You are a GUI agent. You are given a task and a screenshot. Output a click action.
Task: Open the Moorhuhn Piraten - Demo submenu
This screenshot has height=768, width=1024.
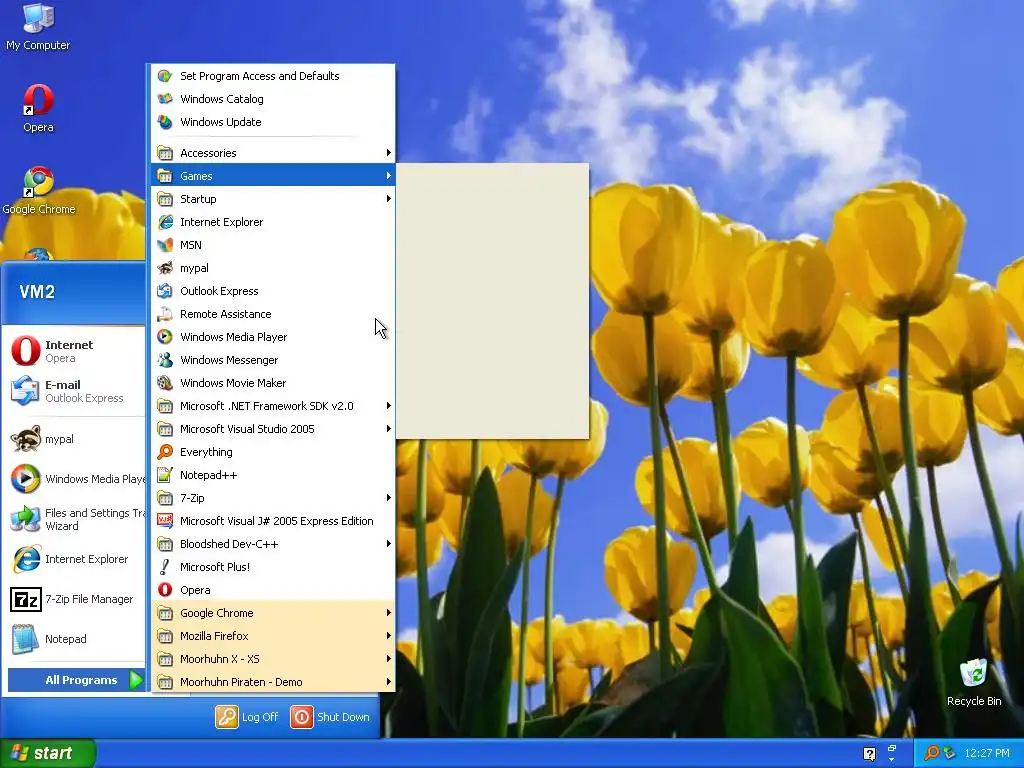(x=273, y=682)
